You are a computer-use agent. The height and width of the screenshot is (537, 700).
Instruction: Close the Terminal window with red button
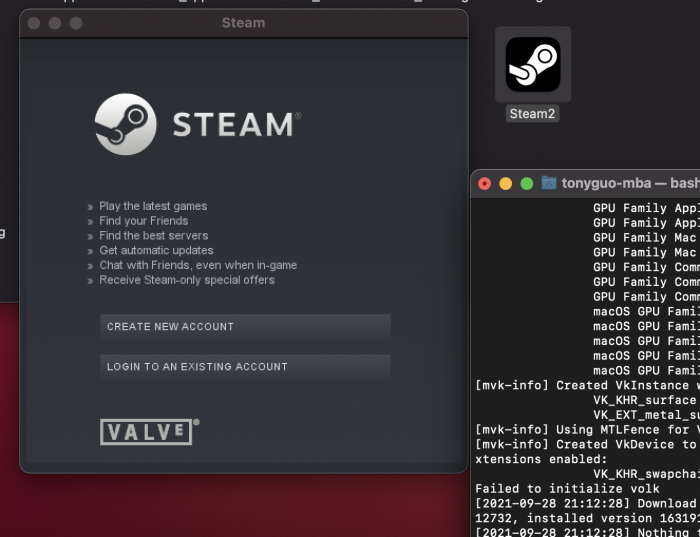[x=484, y=183]
